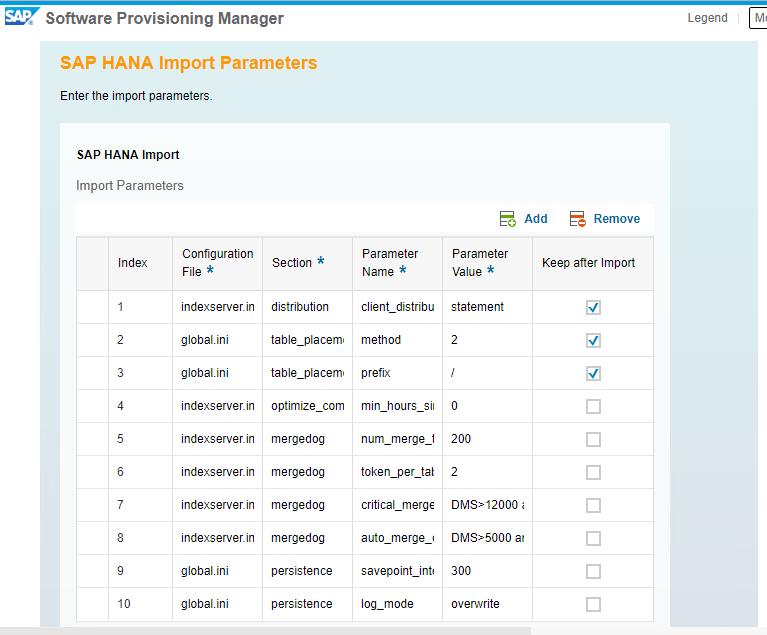The image size is (767, 635).
Task: Select row 5 using its row selector
Action: pyautogui.click(x=92, y=439)
